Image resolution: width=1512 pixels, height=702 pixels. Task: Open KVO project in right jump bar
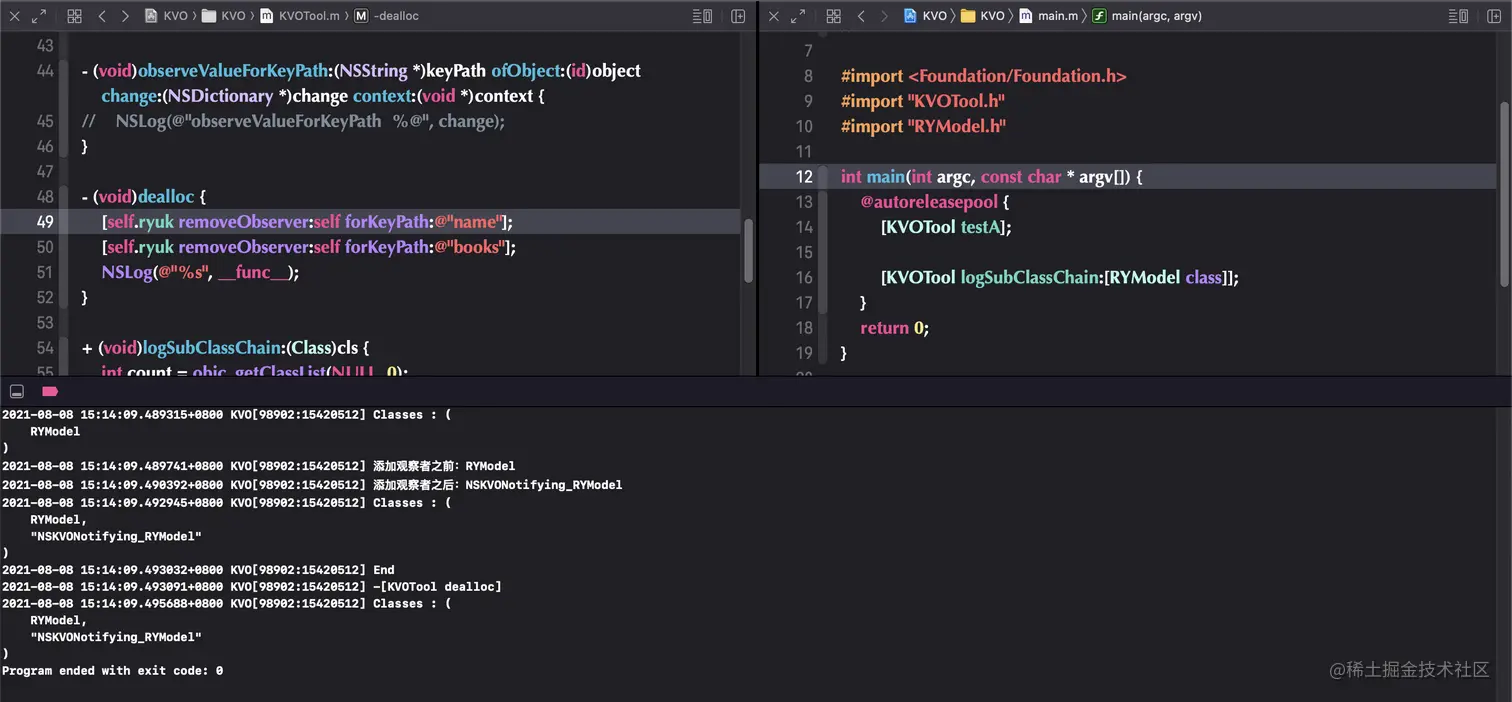[925, 16]
